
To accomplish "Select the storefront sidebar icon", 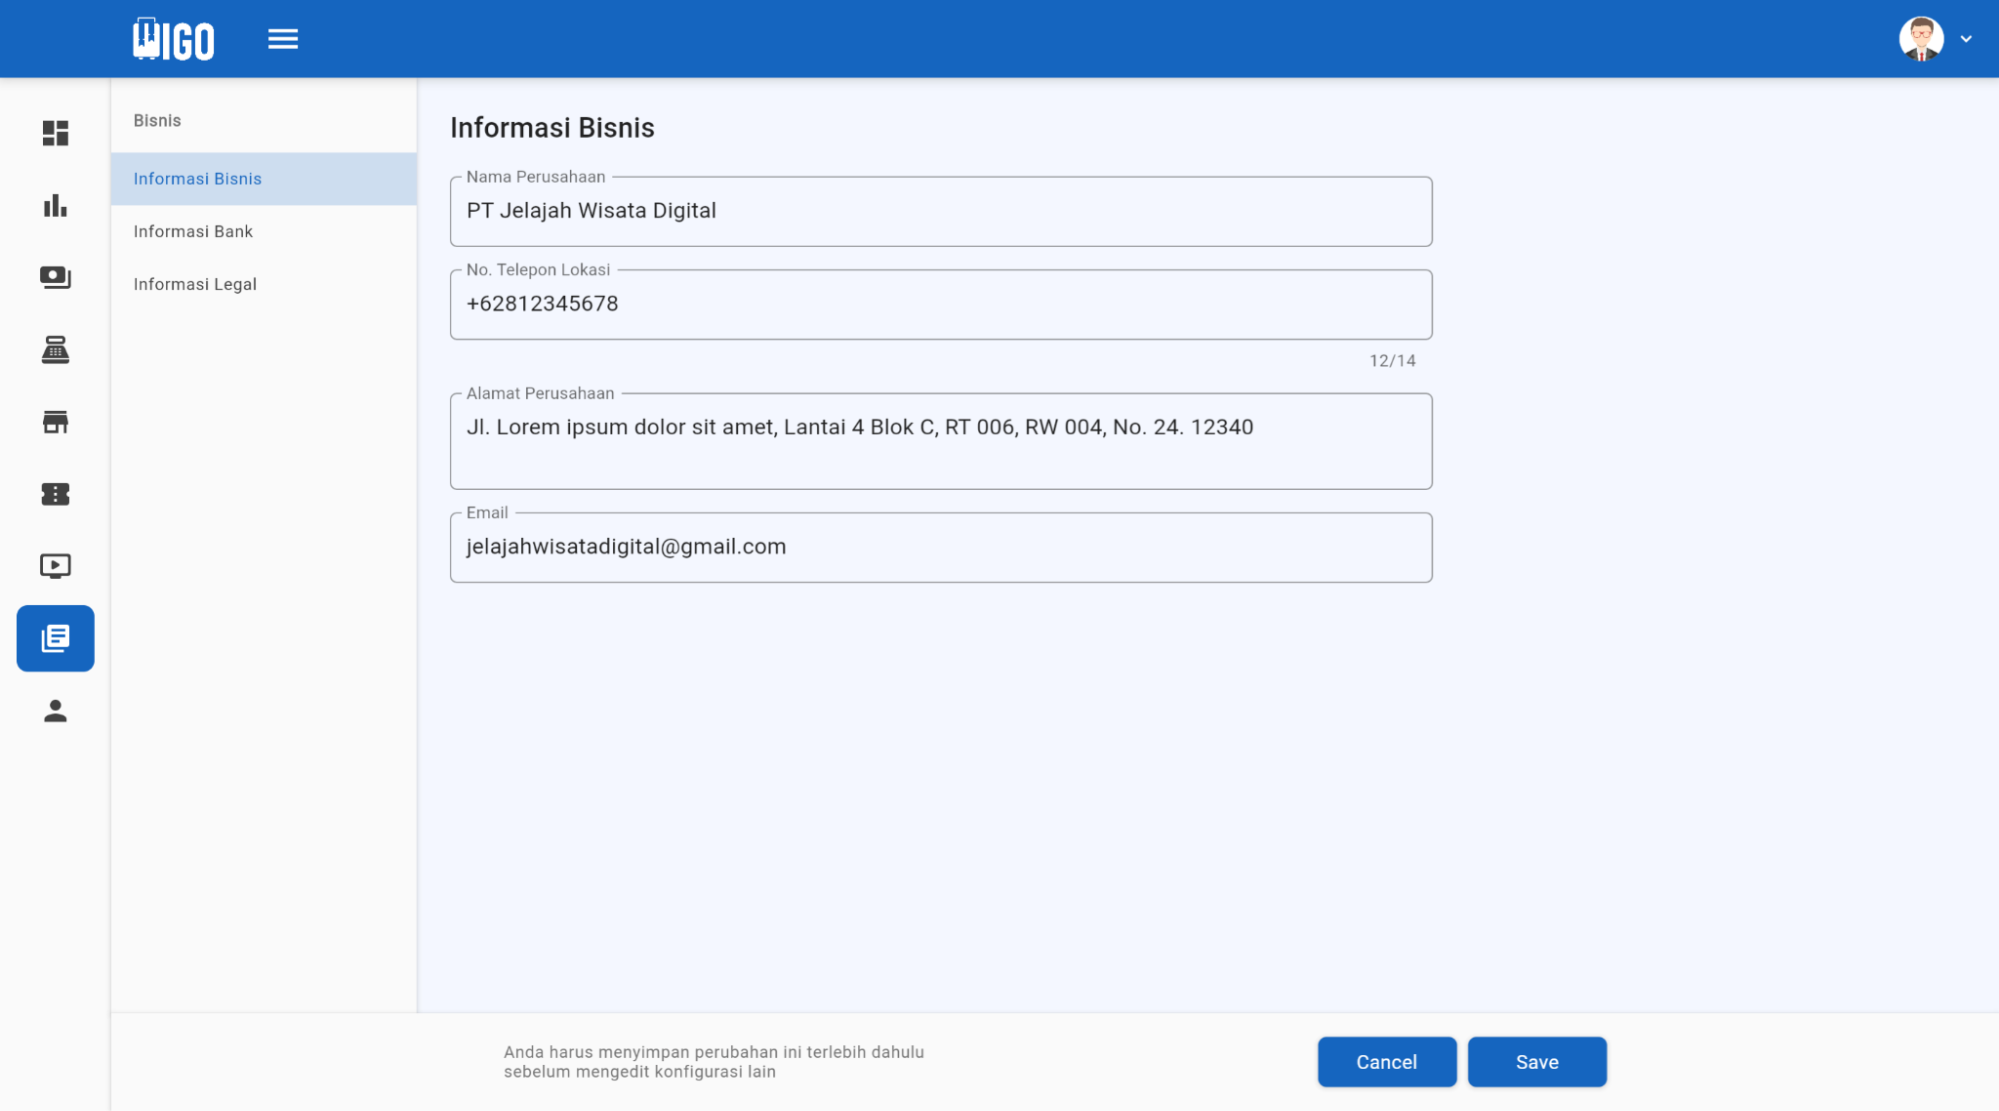I will click(55, 422).
